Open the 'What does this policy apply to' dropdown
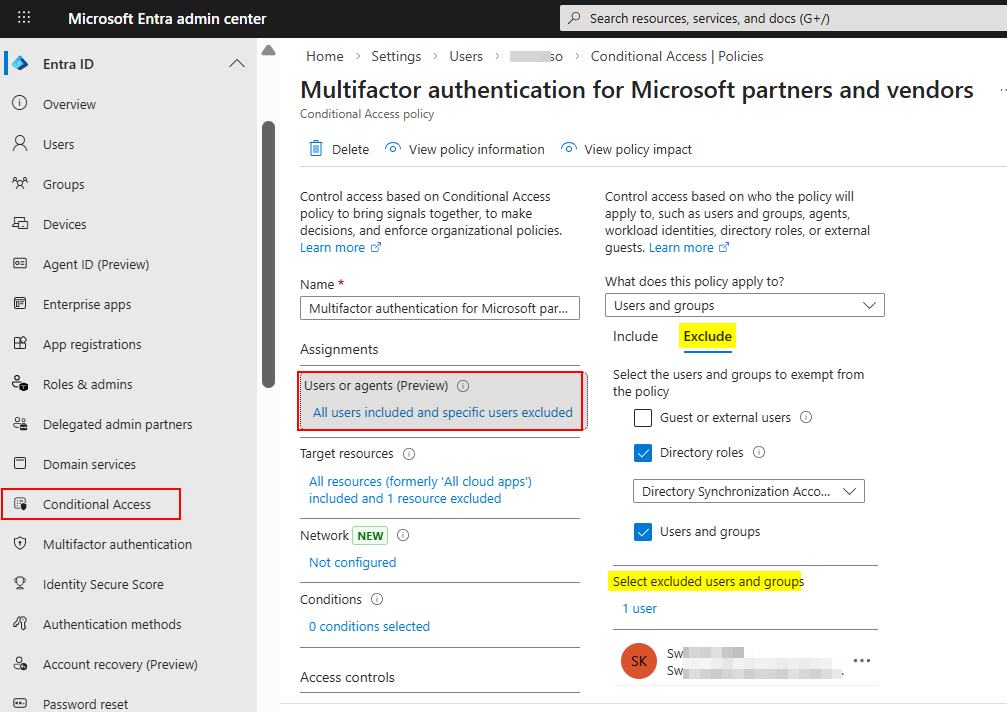This screenshot has height=712, width=1007. [x=744, y=305]
